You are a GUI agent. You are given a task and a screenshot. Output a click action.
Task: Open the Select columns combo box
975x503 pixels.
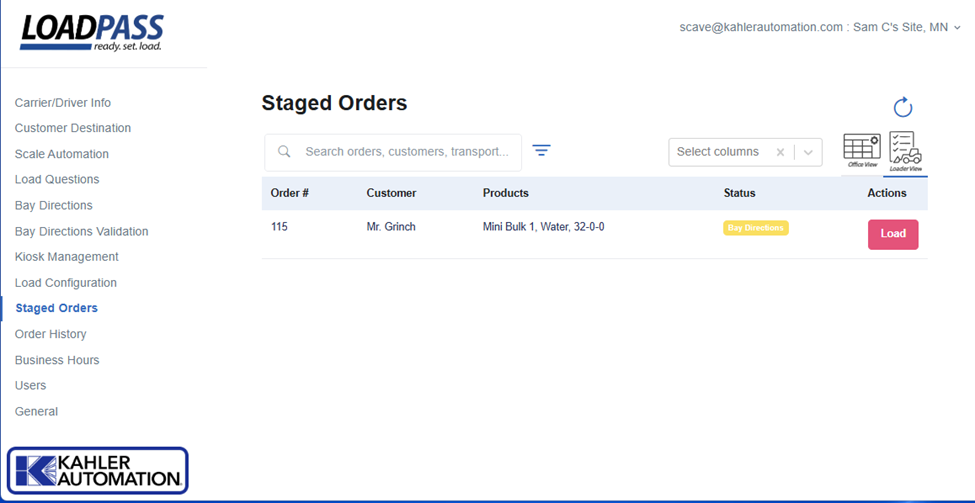pyautogui.click(x=720, y=152)
